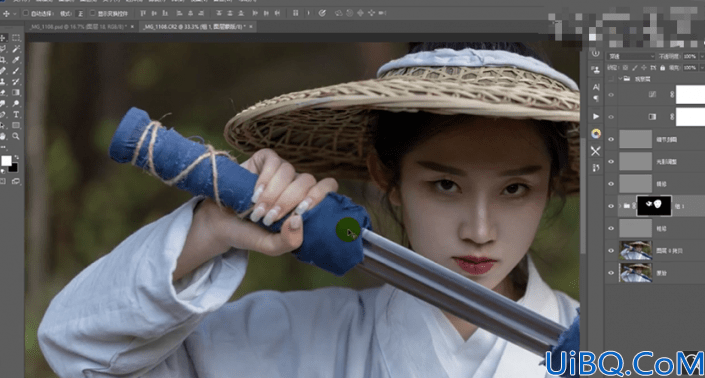Enable the Auto-Select checkbox
Viewport: 705px width, 378px height.
[25, 13]
